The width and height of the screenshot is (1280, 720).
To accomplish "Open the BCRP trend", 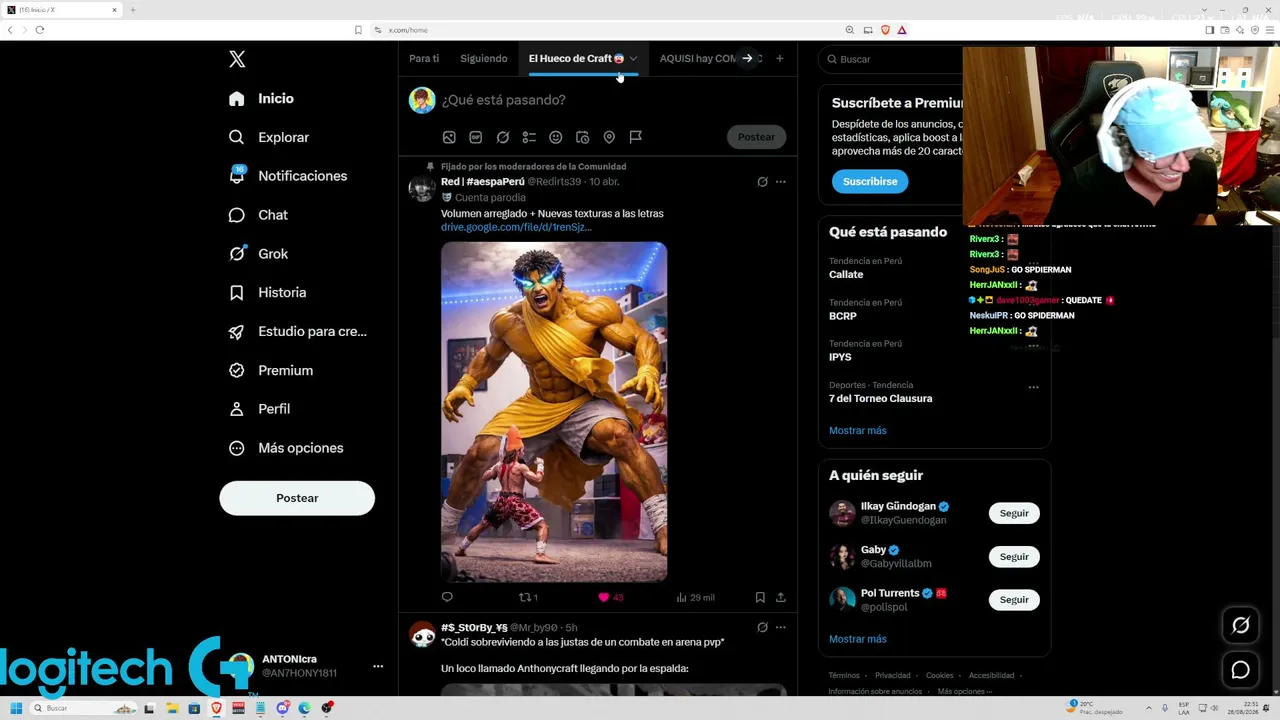I will [x=843, y=316].
